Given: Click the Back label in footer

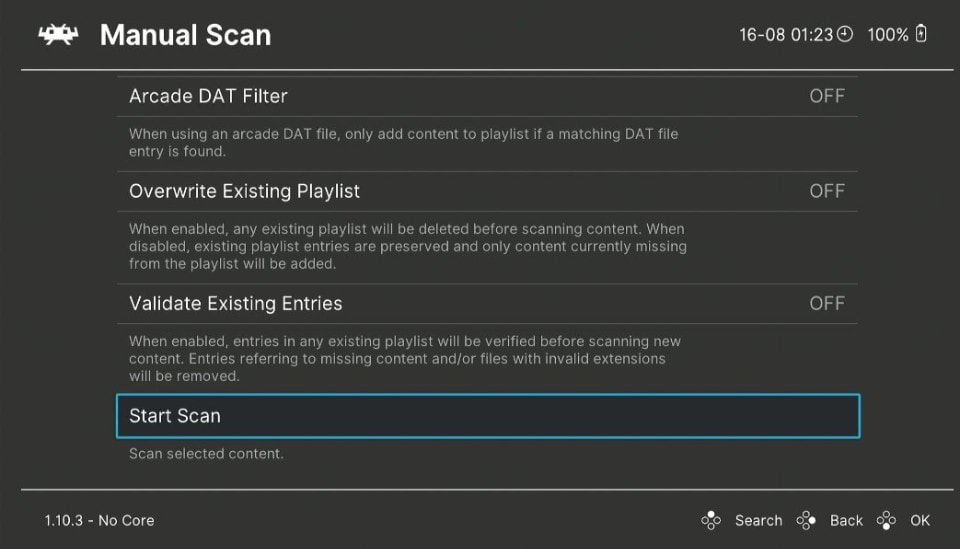Looking at the screenshot, I should pyautogui.click(x=846, y=520).
